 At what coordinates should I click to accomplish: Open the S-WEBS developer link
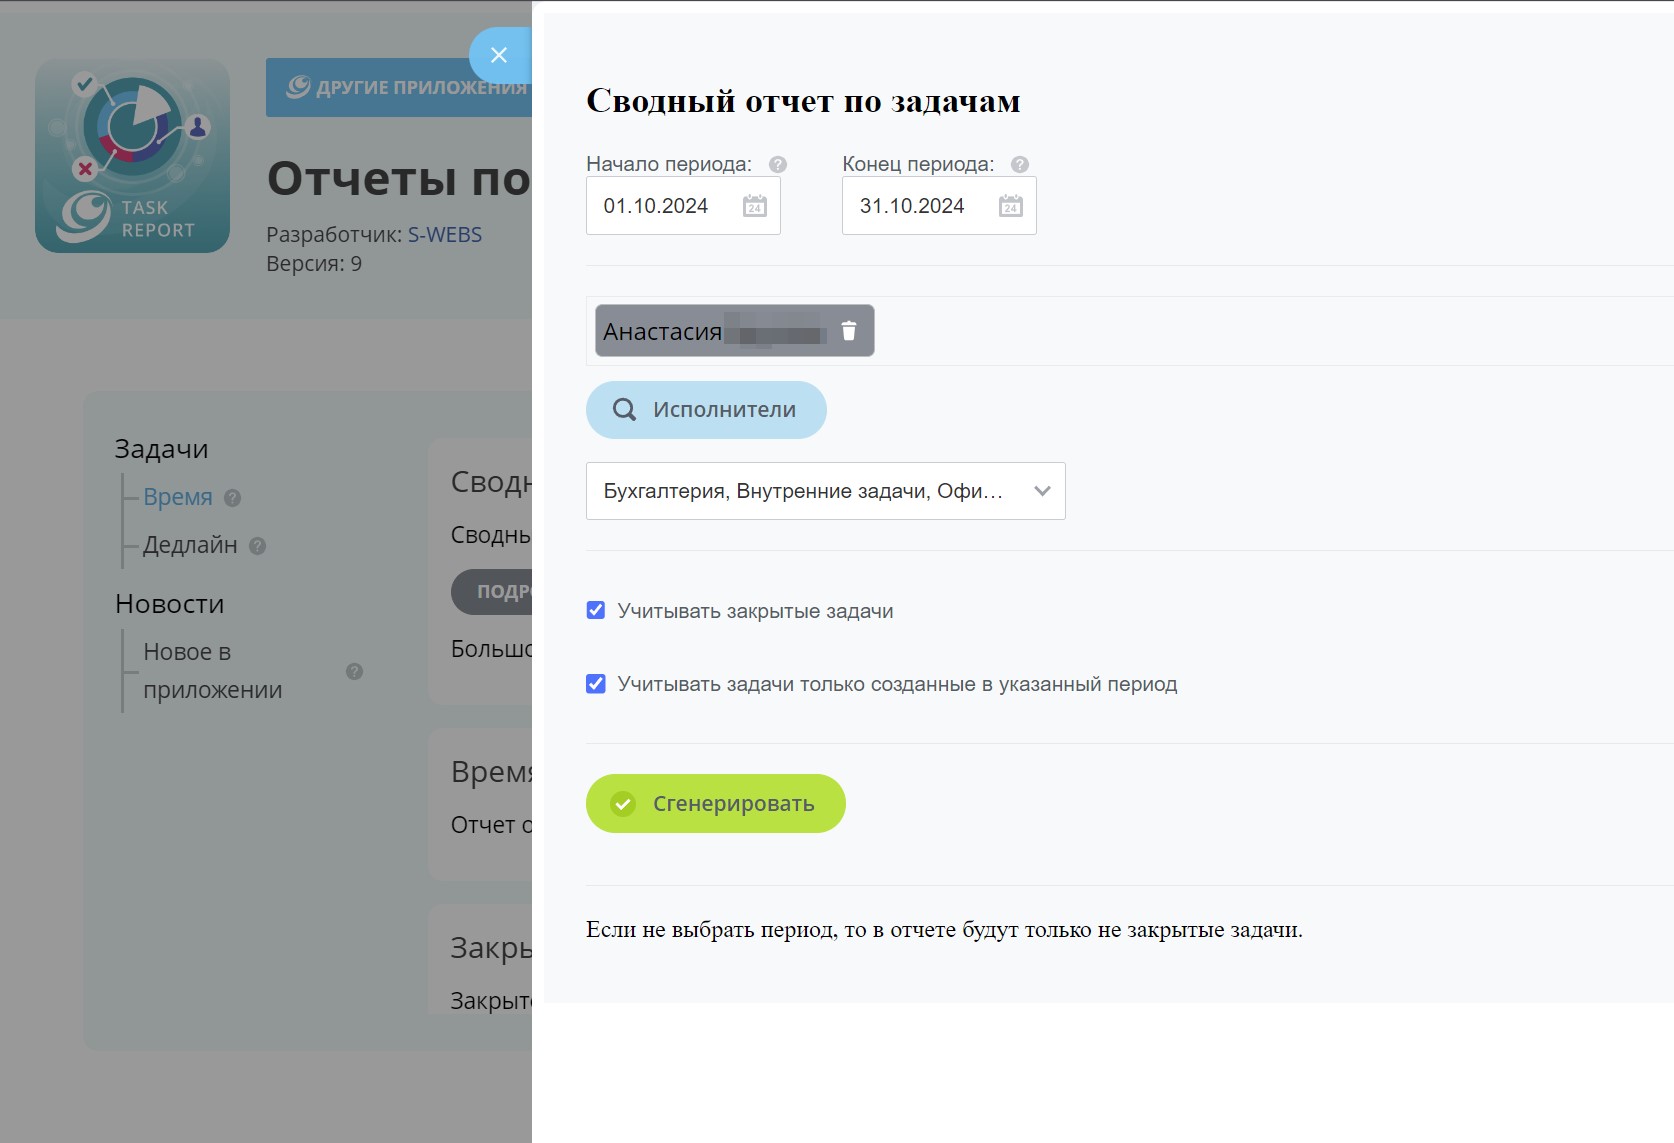[x=444, y=235]
